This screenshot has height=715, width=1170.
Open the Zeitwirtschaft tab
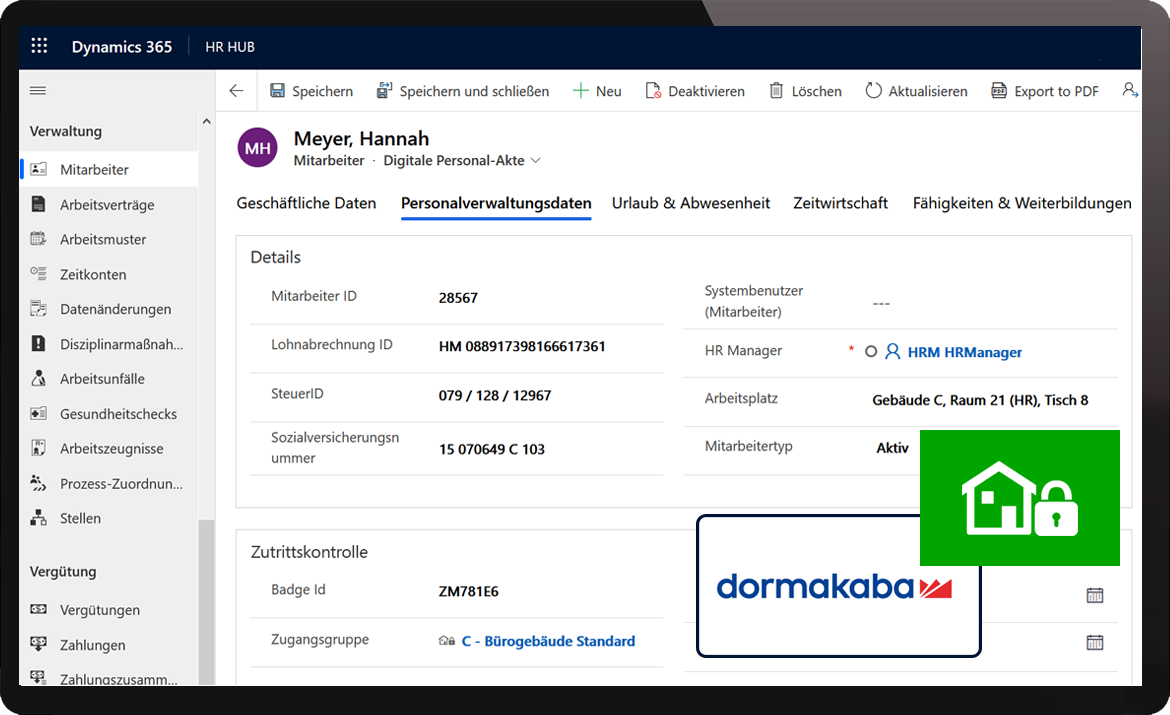pyautogui.click(x=840, y=203)
